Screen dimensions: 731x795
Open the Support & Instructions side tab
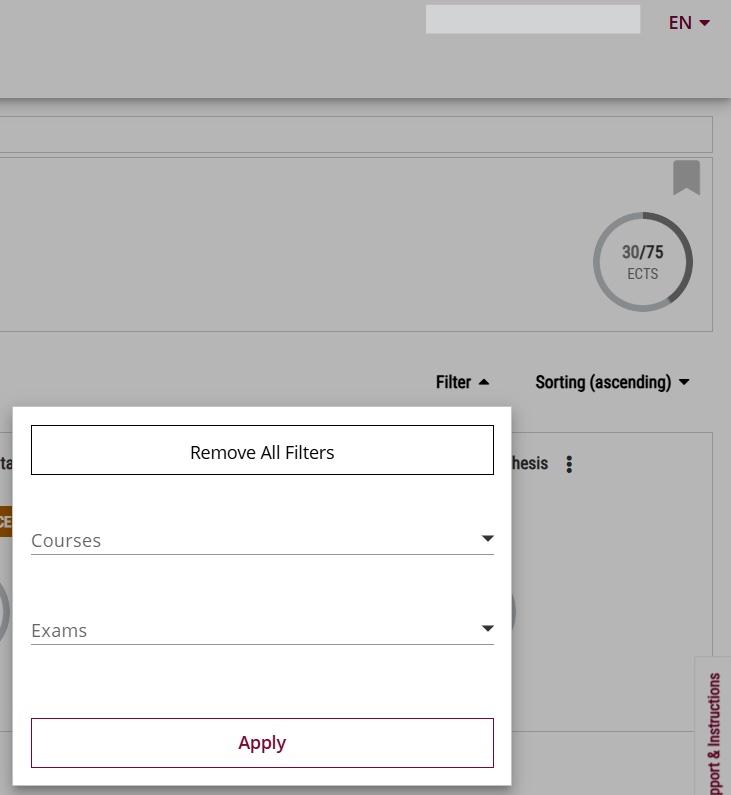point(714,730)
